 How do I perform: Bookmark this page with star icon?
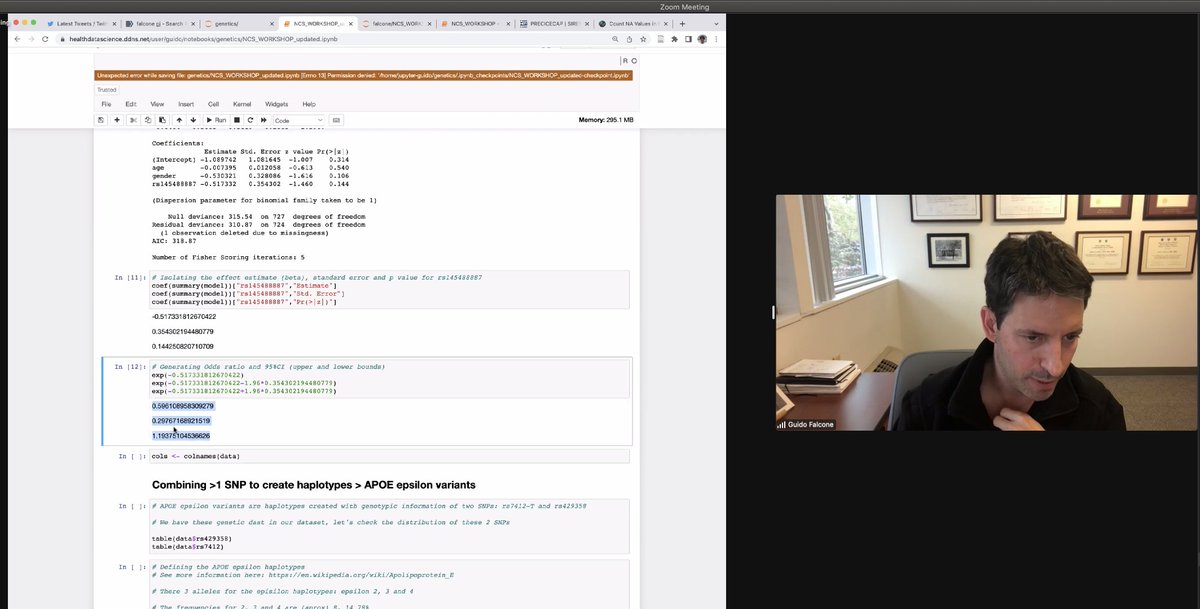(643, 39)
